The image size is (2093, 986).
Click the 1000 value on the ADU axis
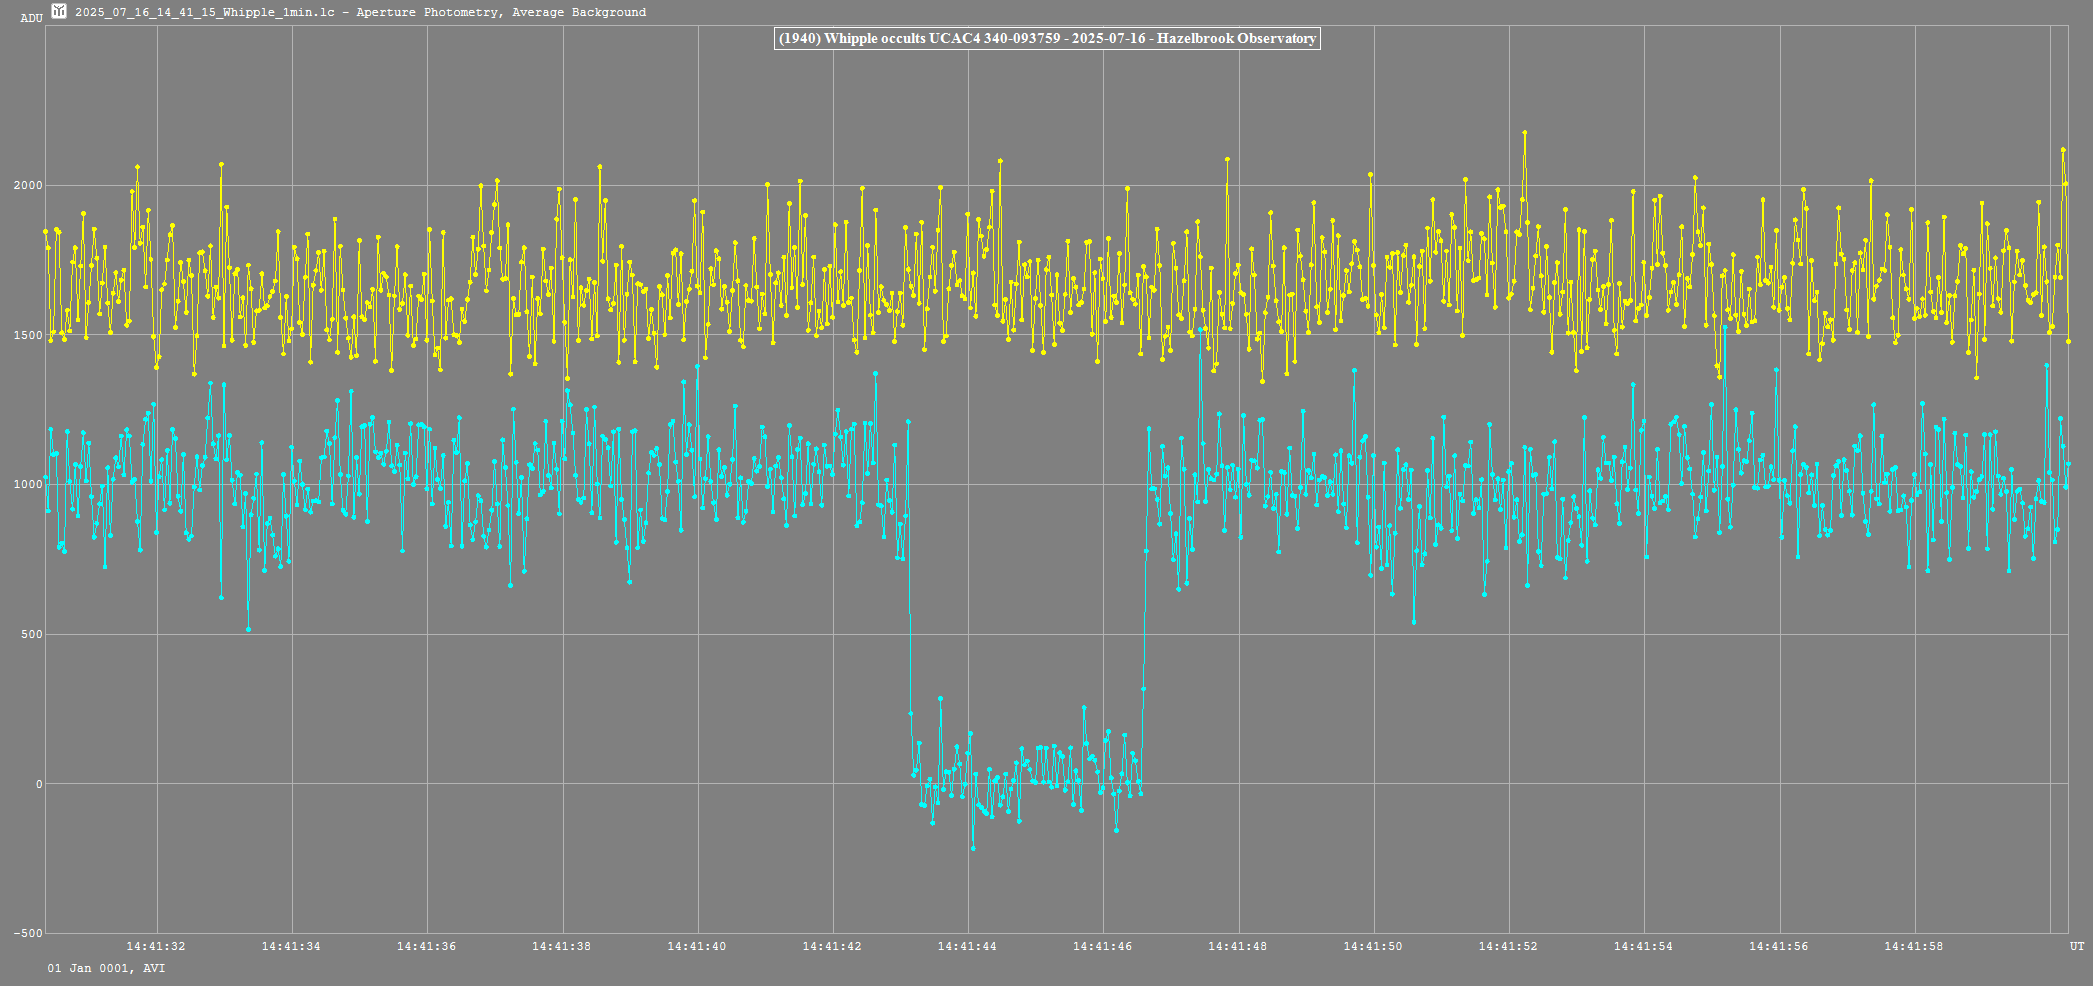pyautogui.click(x=28, y=484)
